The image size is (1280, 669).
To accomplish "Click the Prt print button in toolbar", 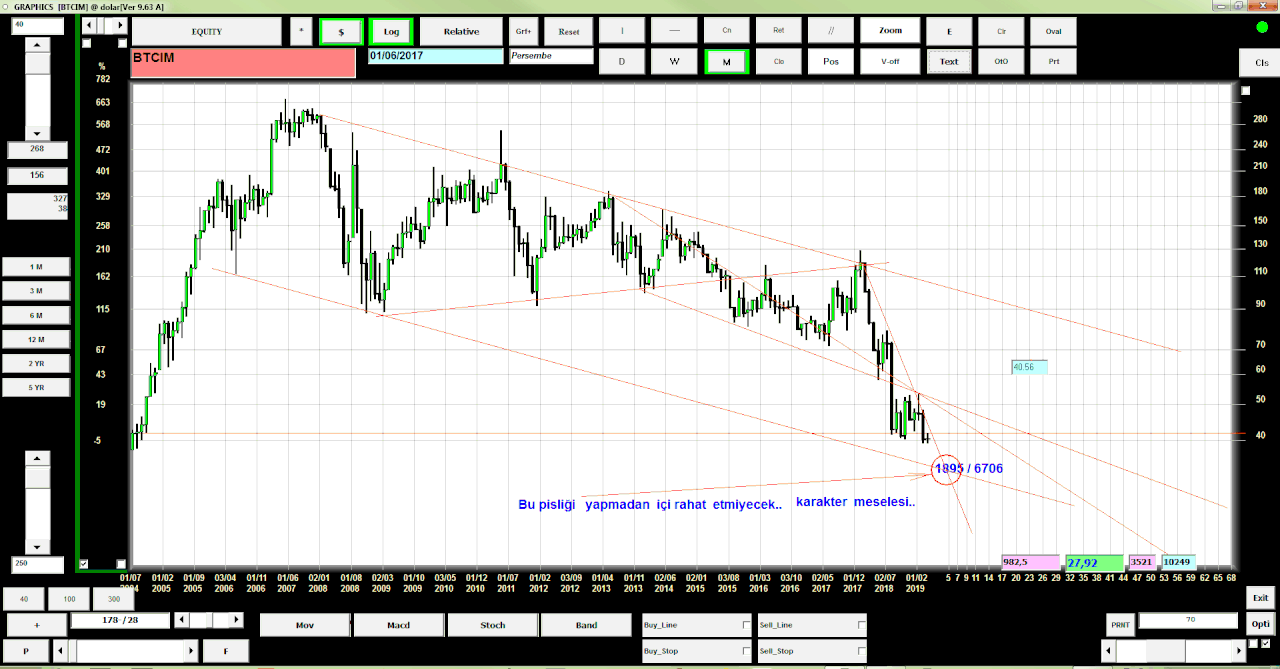I will (x=1054, y=61).
